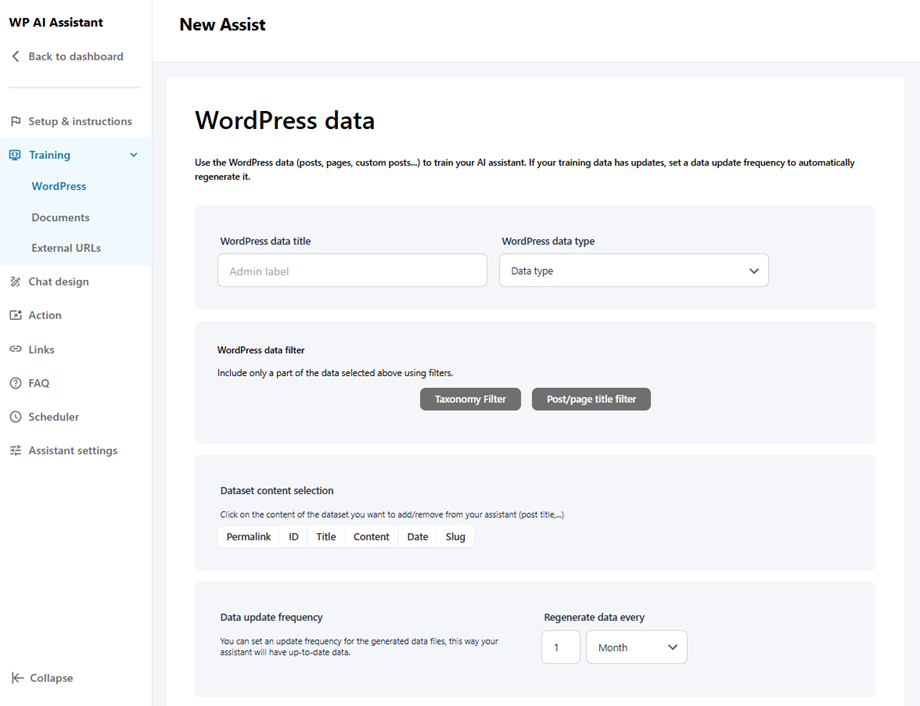The height and width of the screenshot is (706, 920).
Task: Toggle the Slug dataset field
Action: pyautogui.click(x=455, y=536)
